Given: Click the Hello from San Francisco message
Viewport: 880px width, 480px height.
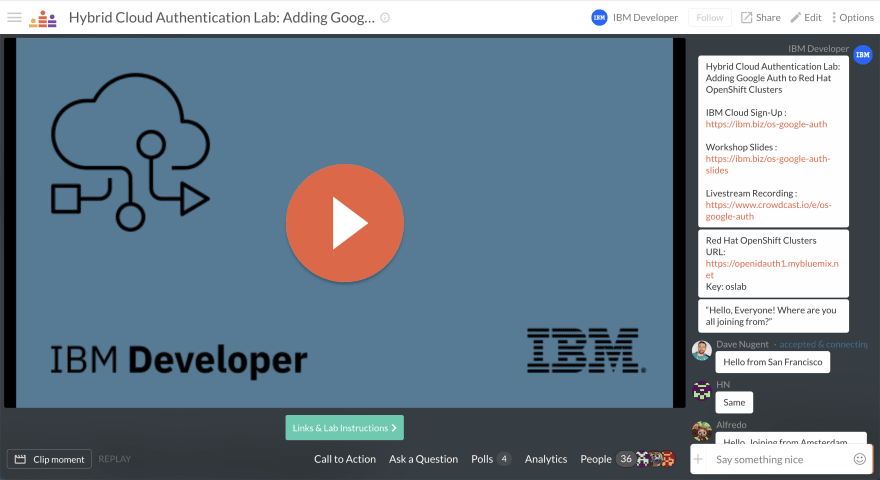Looking at the screenshot, I should point(772,362).
